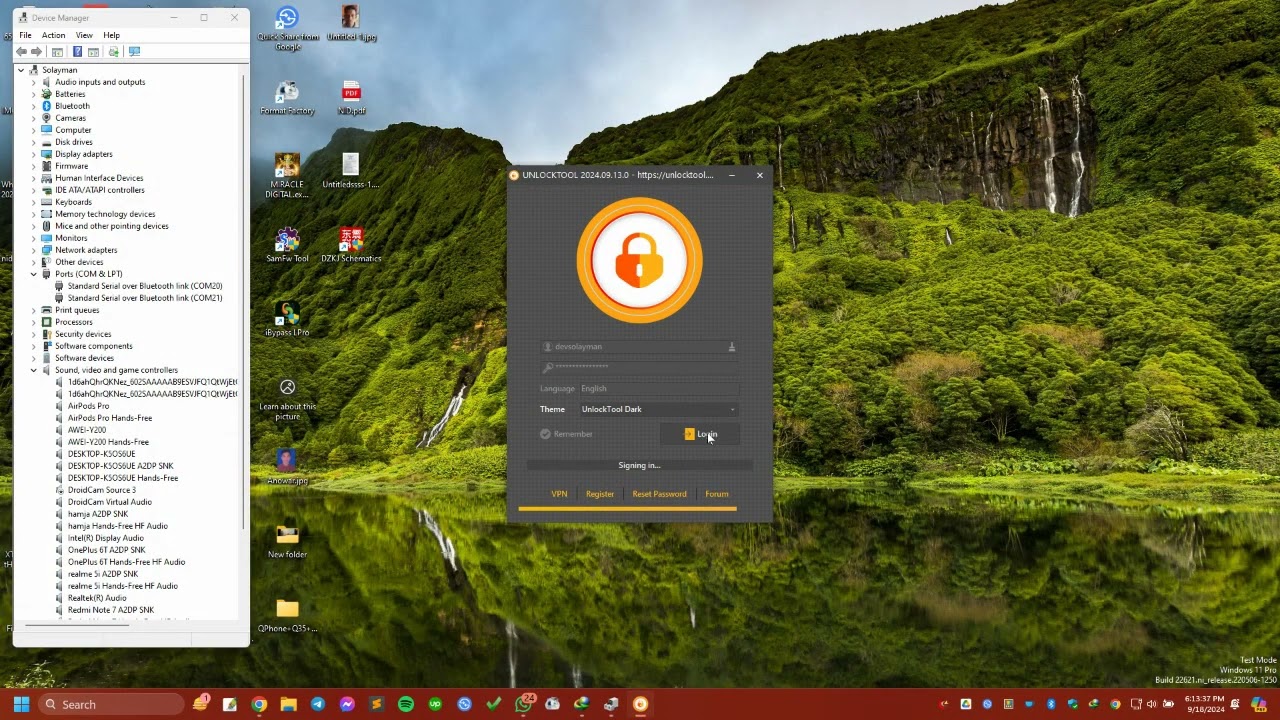Select the MIRACLE DIGITAL desktop icon
Image resolution: width=1280 pixels, height=720 pixels.
pyautogui.click(x=287, y=176)
